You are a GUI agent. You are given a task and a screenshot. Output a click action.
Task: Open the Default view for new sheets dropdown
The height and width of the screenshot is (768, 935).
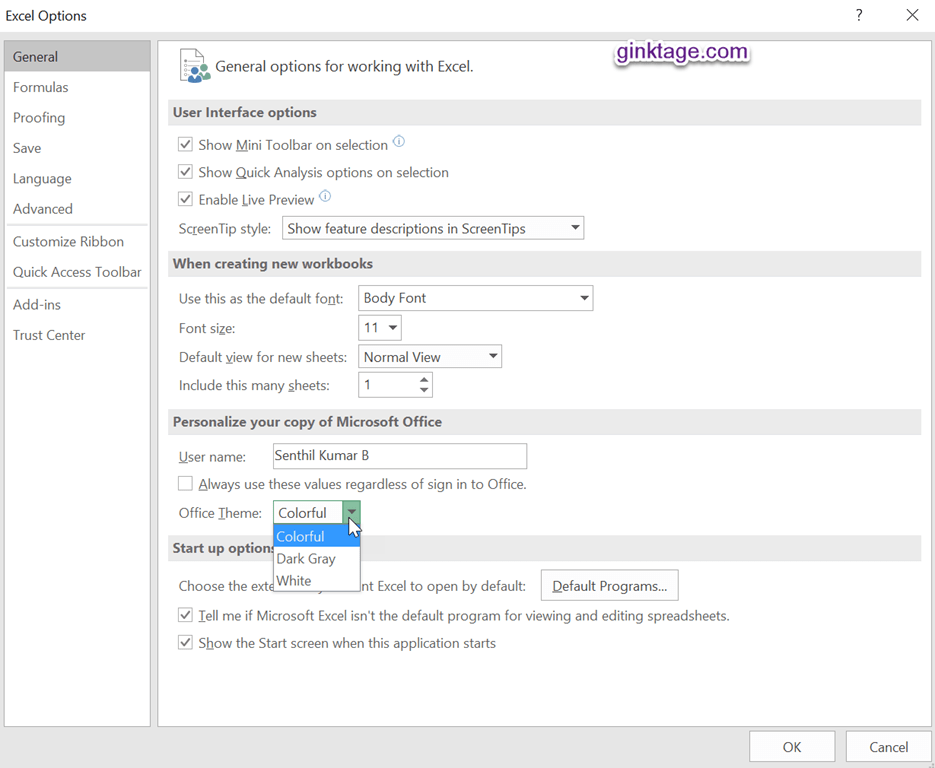tap(492, 356)
